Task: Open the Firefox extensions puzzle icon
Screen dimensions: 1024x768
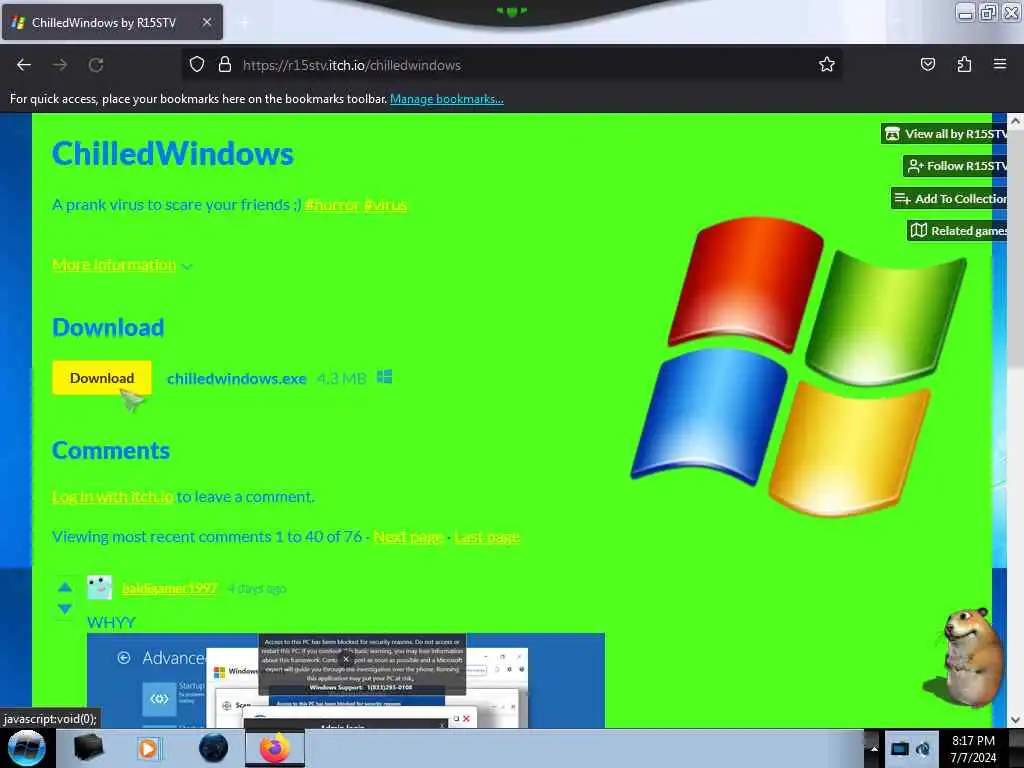Action: (x=964, y=65)
